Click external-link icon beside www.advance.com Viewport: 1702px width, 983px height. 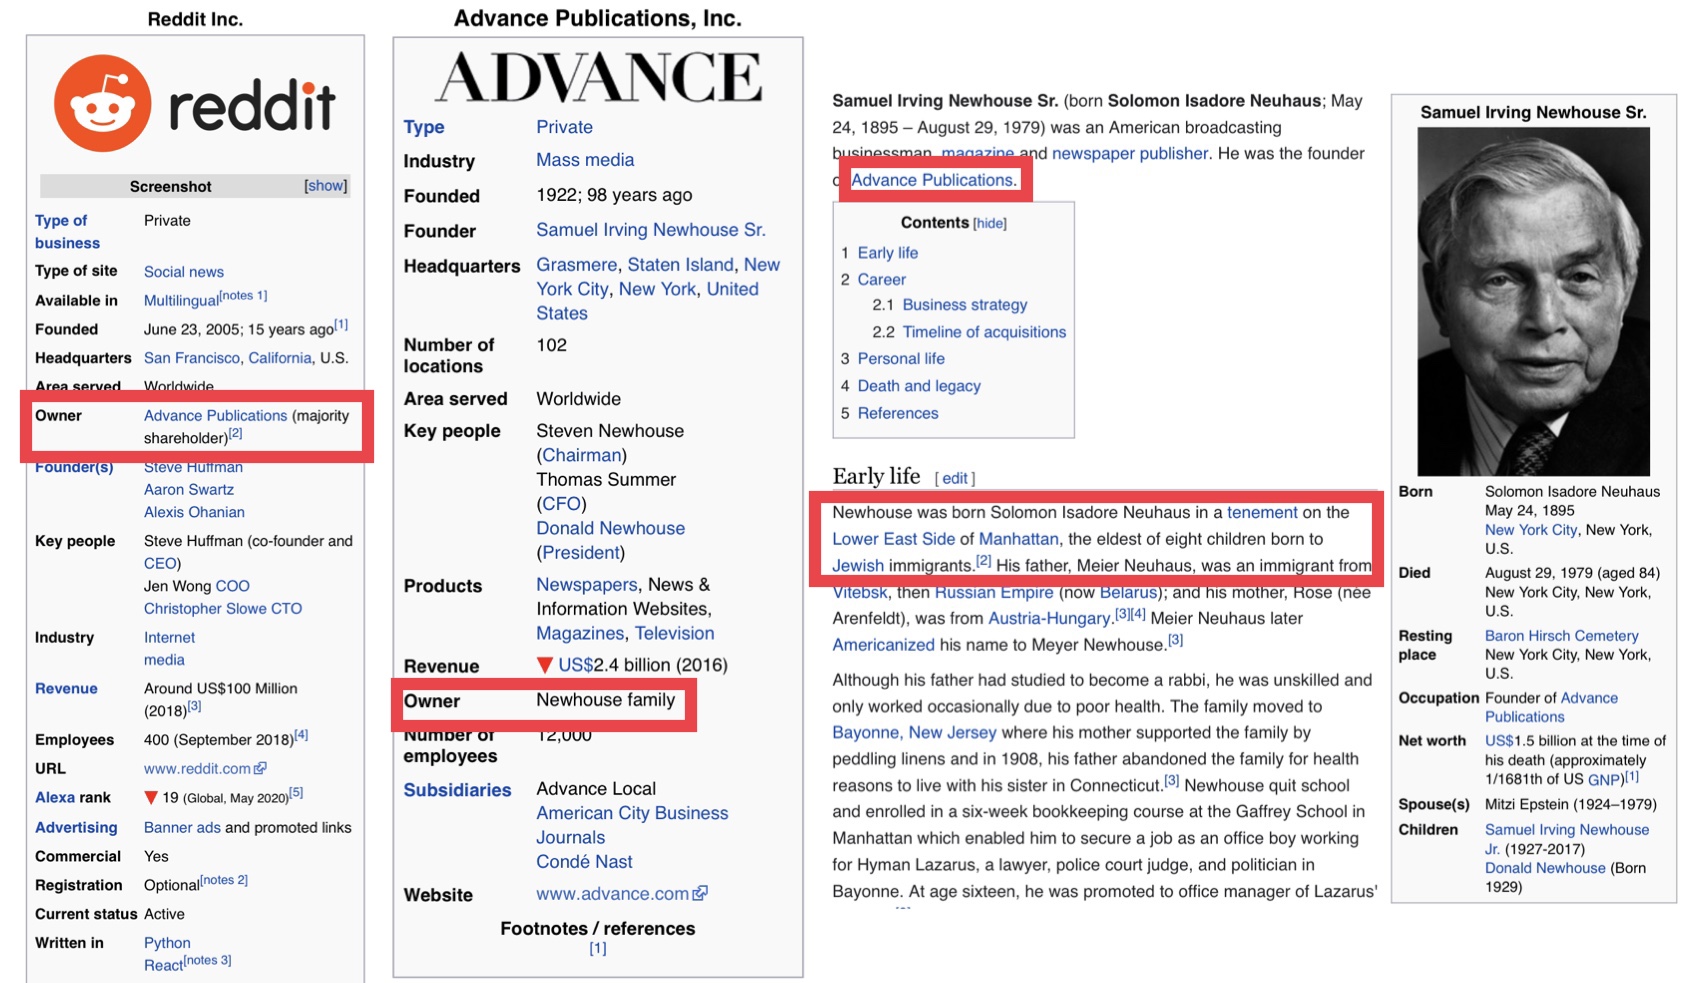700,893
